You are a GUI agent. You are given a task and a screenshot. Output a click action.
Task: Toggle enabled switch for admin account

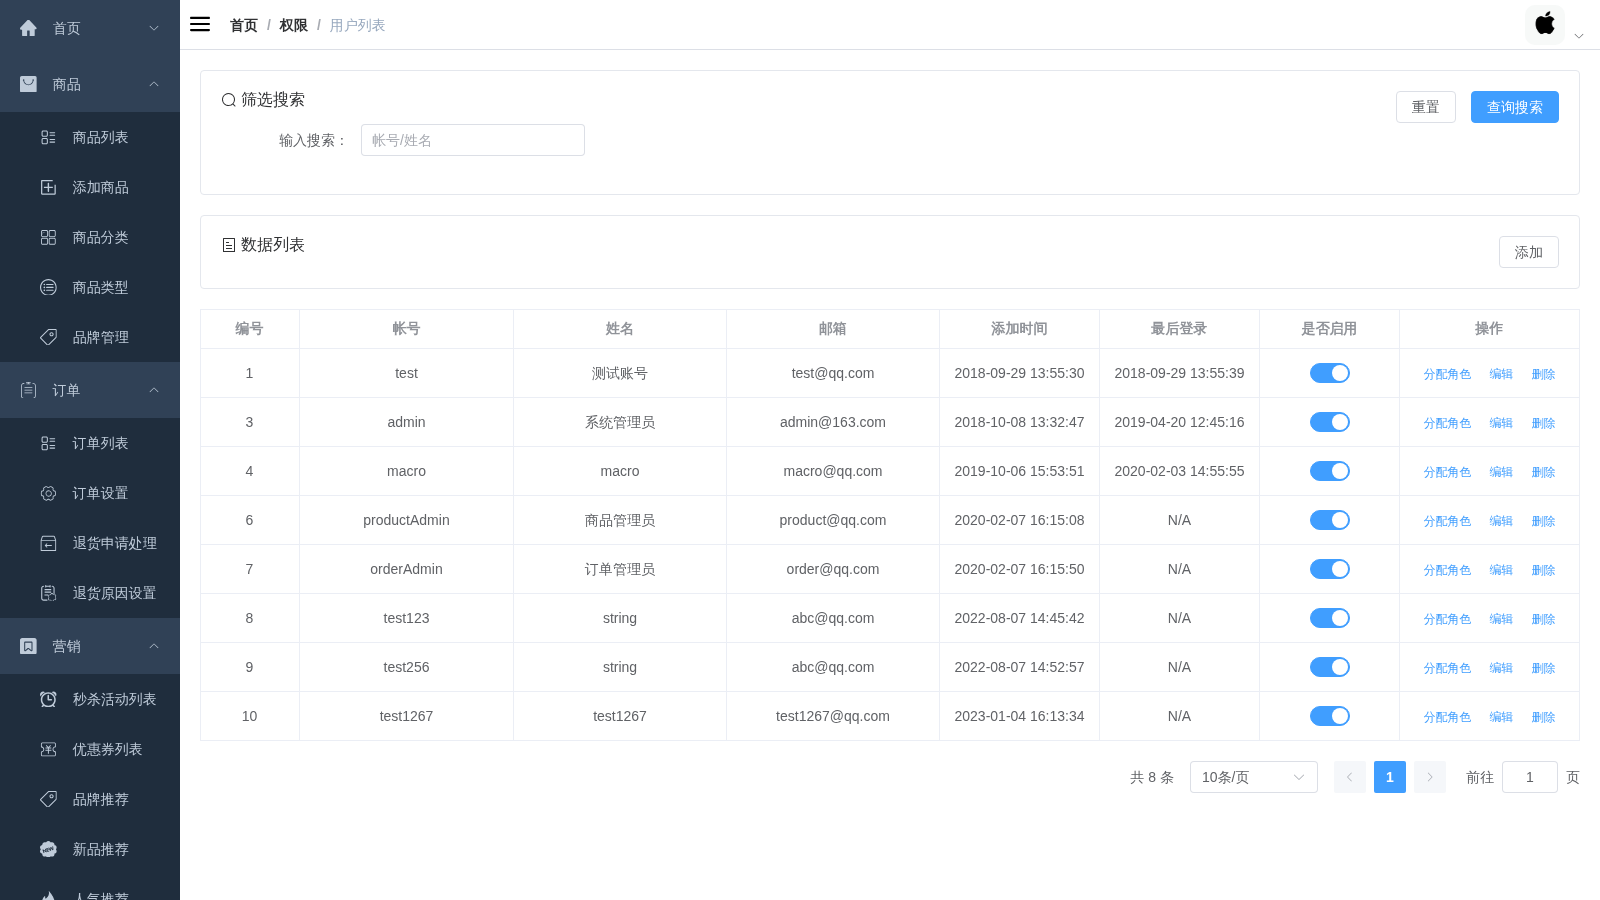click(1330, 422)
